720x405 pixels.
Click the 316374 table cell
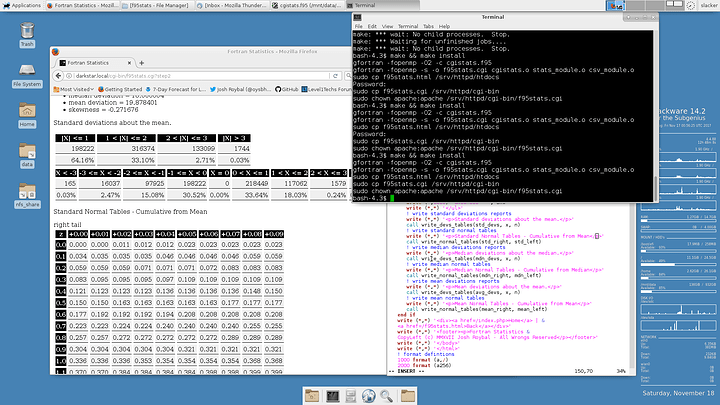126,149
